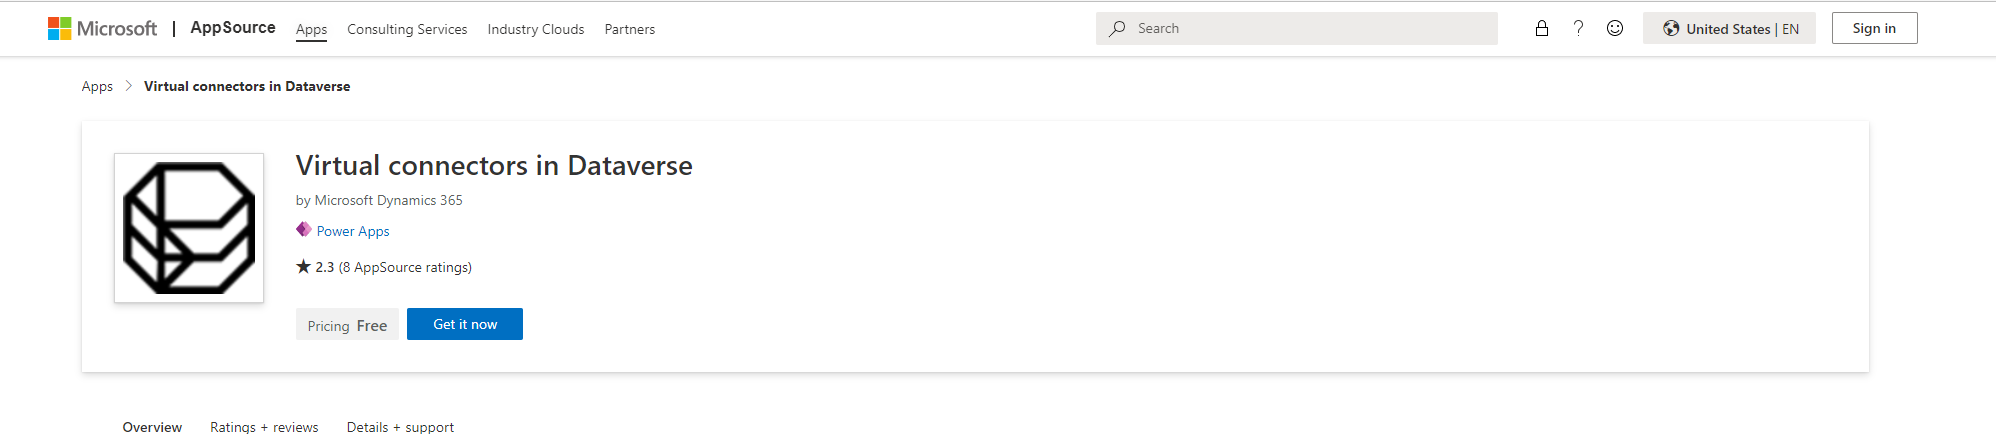Click the globe region icon
Screen dimensions: 1996x434
[1671, 29]
